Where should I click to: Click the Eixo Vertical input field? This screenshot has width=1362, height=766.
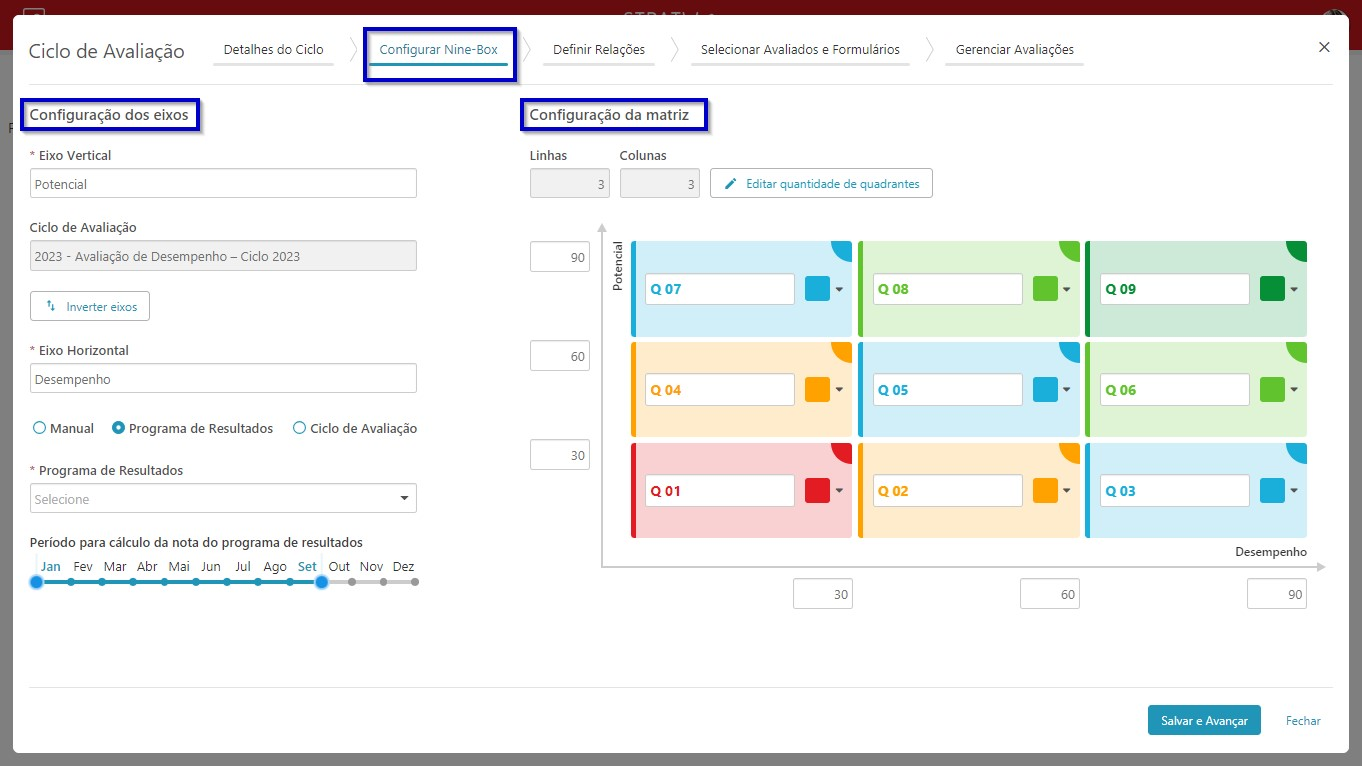click(x=223, y=183)
